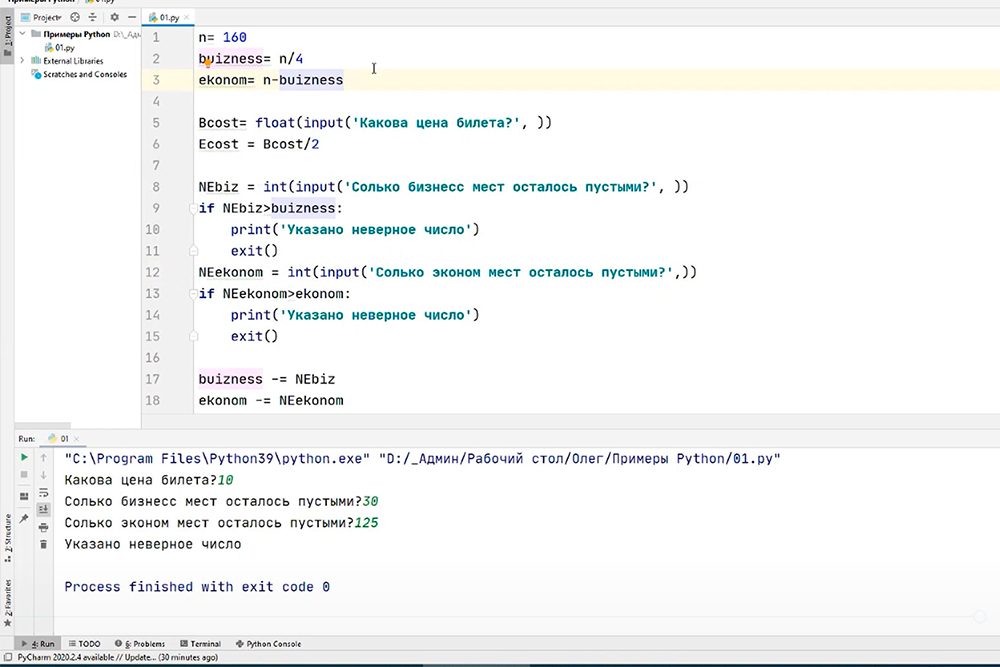
Task: Hide the Project panel with minus icon
Action: tap(133, 17)
